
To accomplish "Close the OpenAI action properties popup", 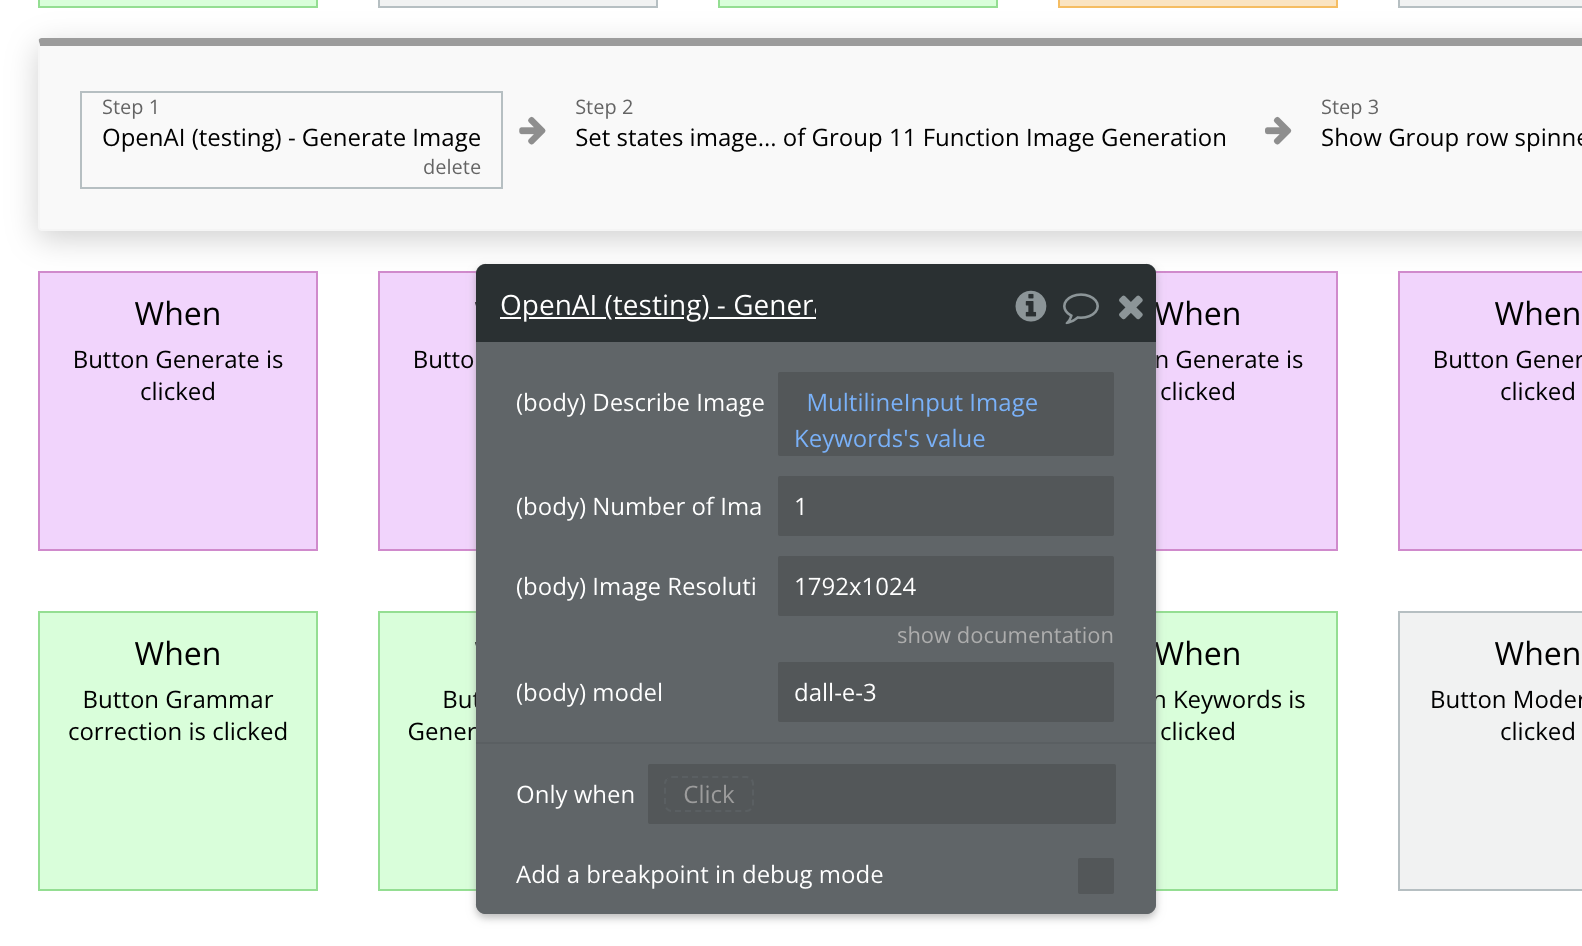I will pos(1130,307).
